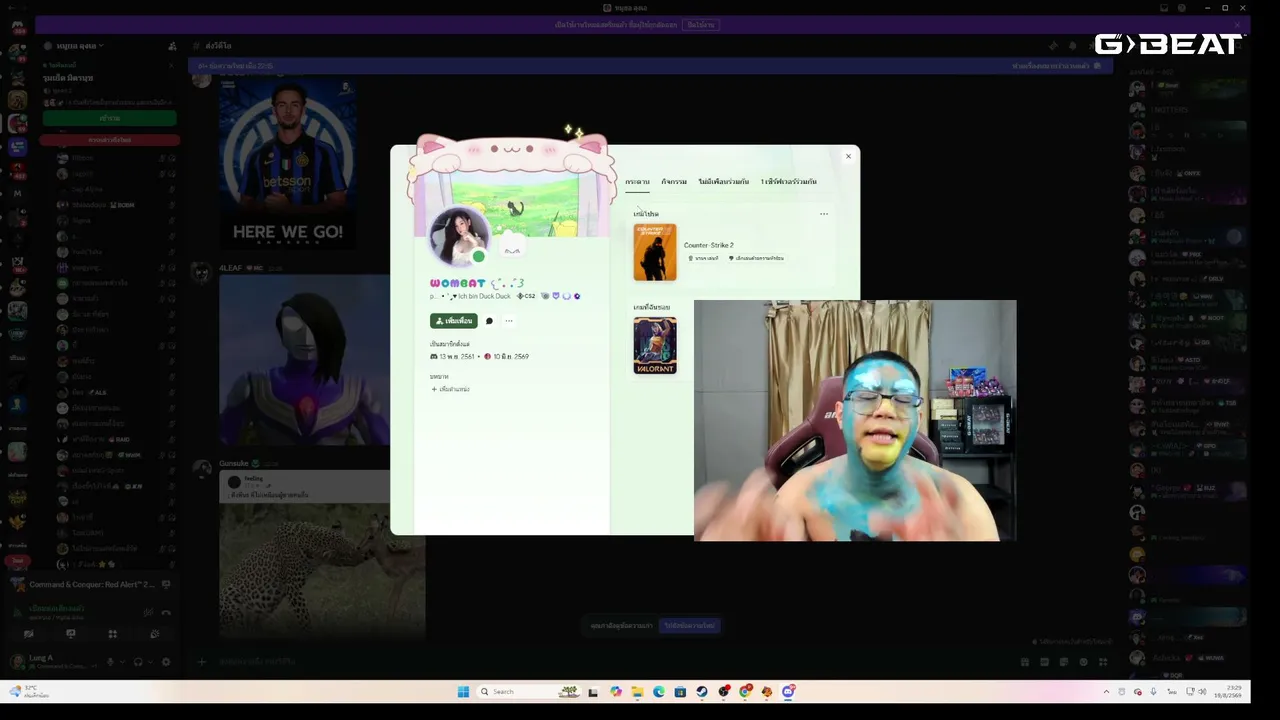Expand output device options next to headphones
The image size is (1280, 720).
[x=150, y=662]
